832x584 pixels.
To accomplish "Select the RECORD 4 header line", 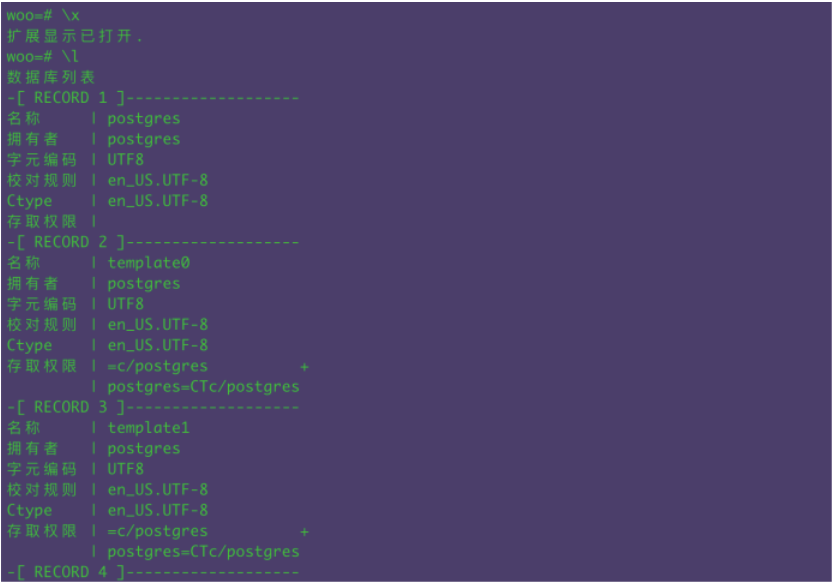I will coord(153,572).
